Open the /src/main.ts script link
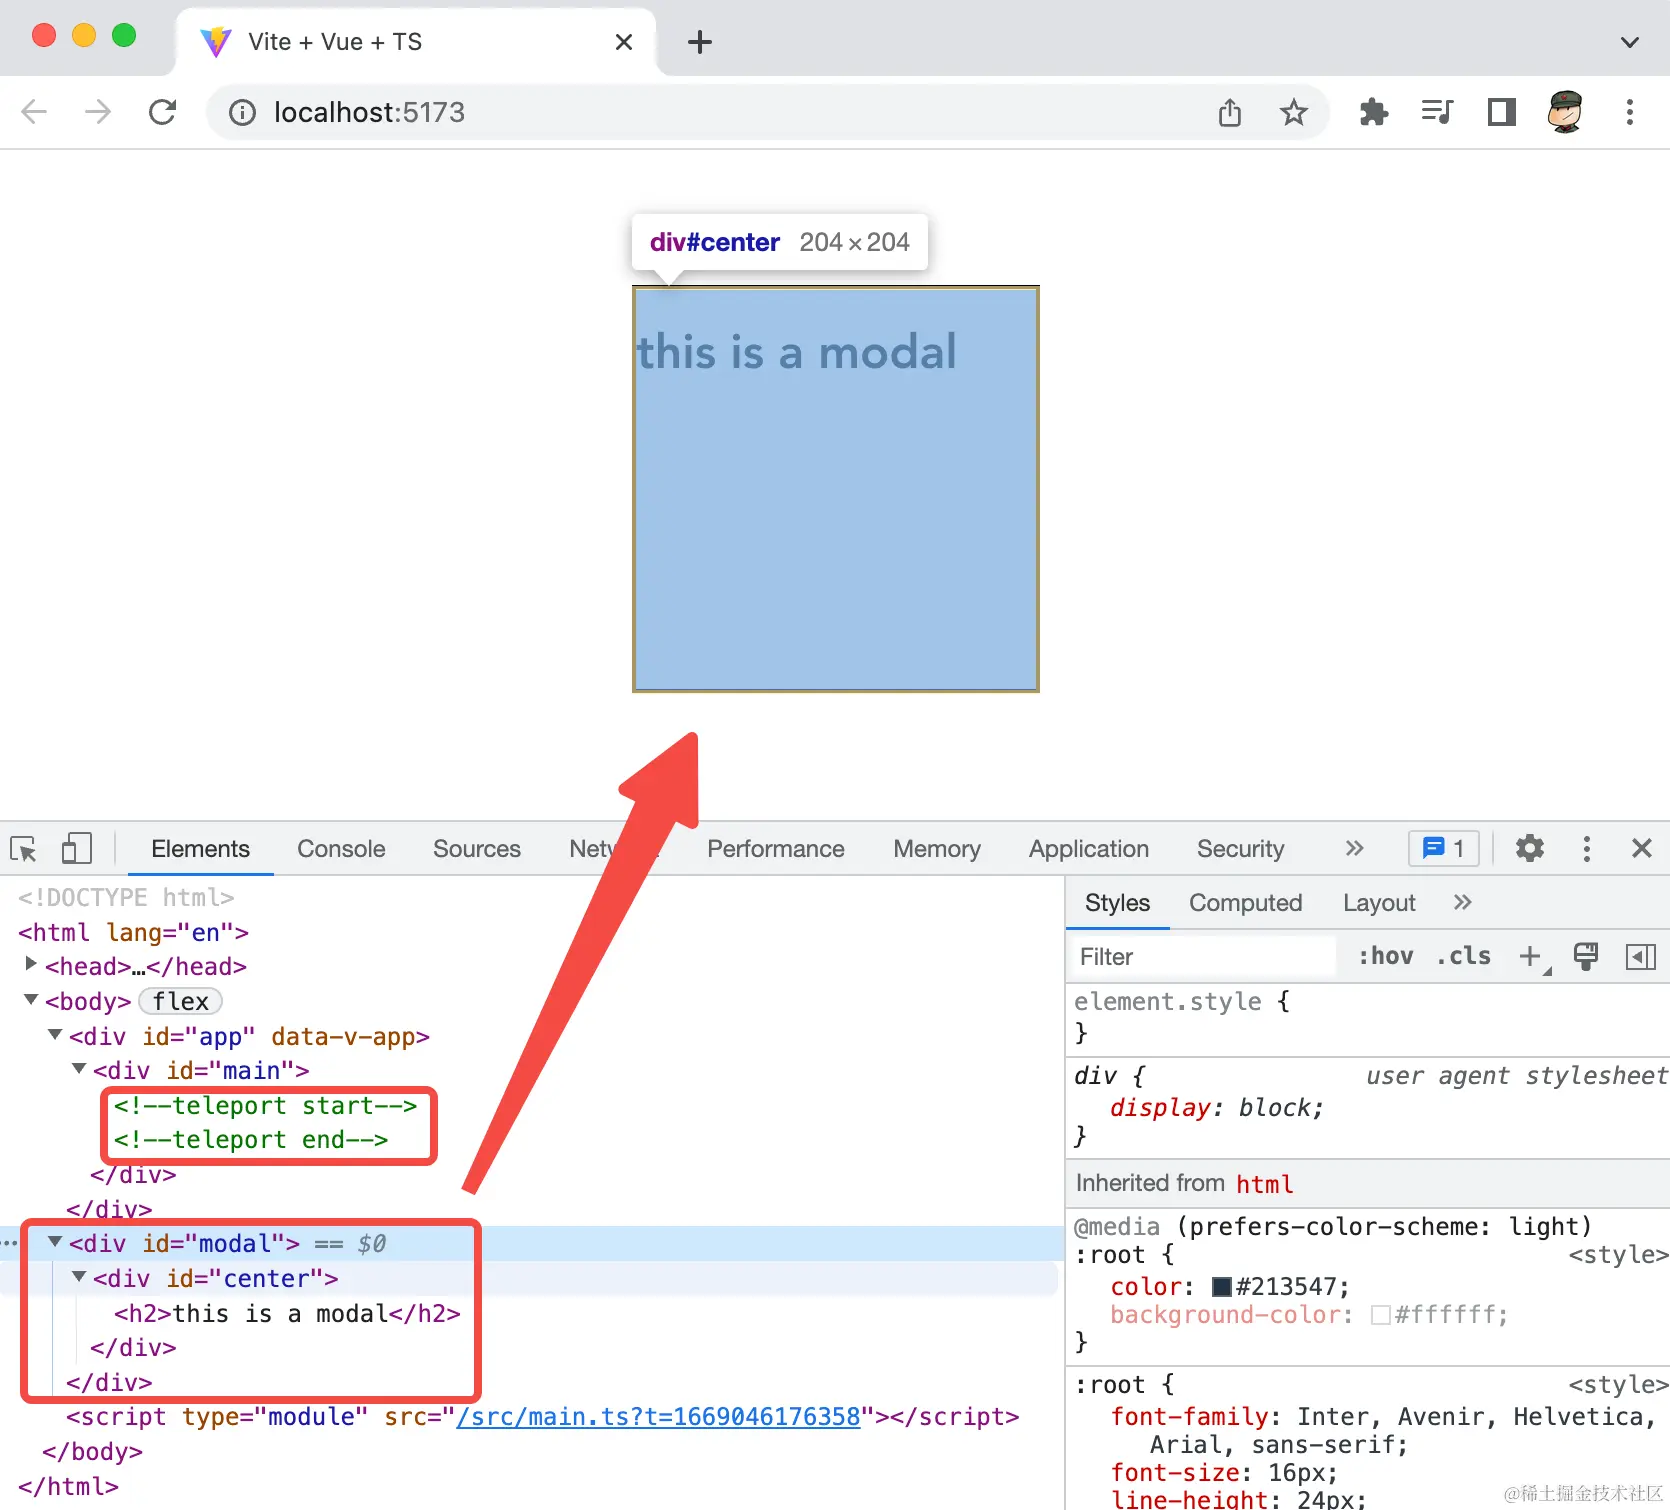This screenshot has width=1670, height=1510. click(658, 1417)
